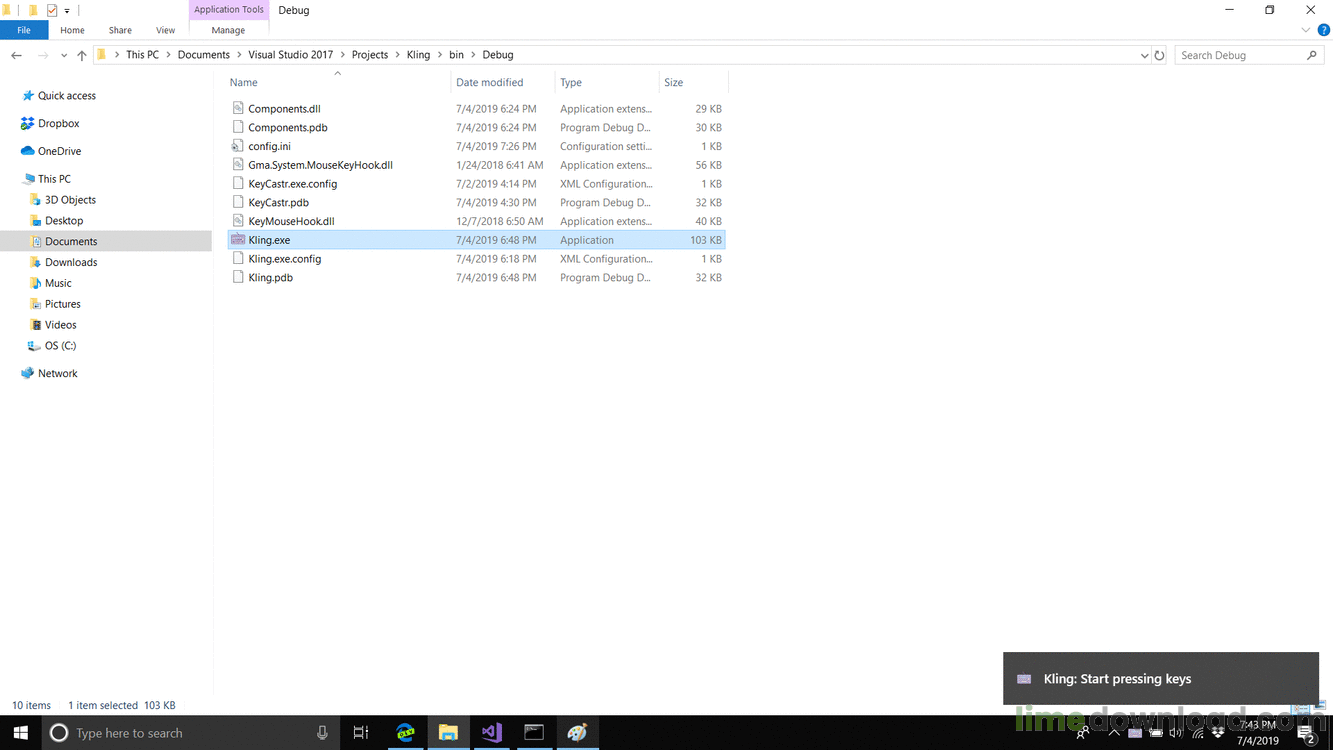Select the Kling.exe application file
The width and height of the screenshot is (1333, 750).
coord(269,240)
